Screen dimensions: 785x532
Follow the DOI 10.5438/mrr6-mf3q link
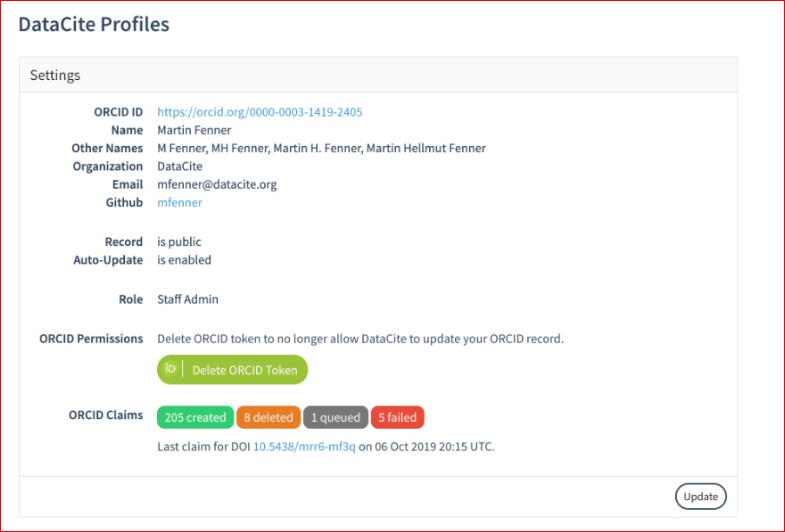click(x=297, y=446)
